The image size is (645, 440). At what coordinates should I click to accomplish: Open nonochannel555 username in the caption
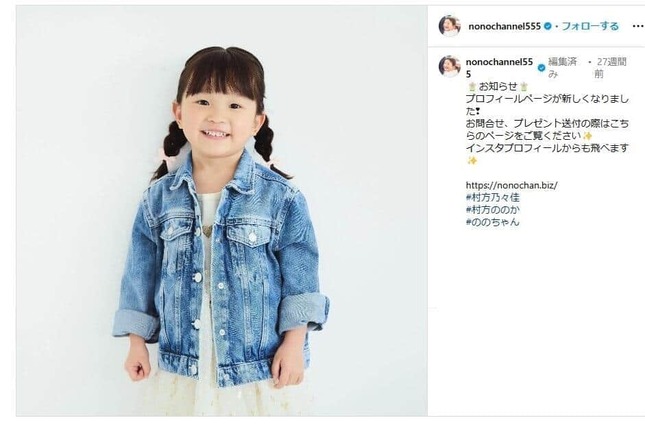pyautogui.click(x=499, y=68)
